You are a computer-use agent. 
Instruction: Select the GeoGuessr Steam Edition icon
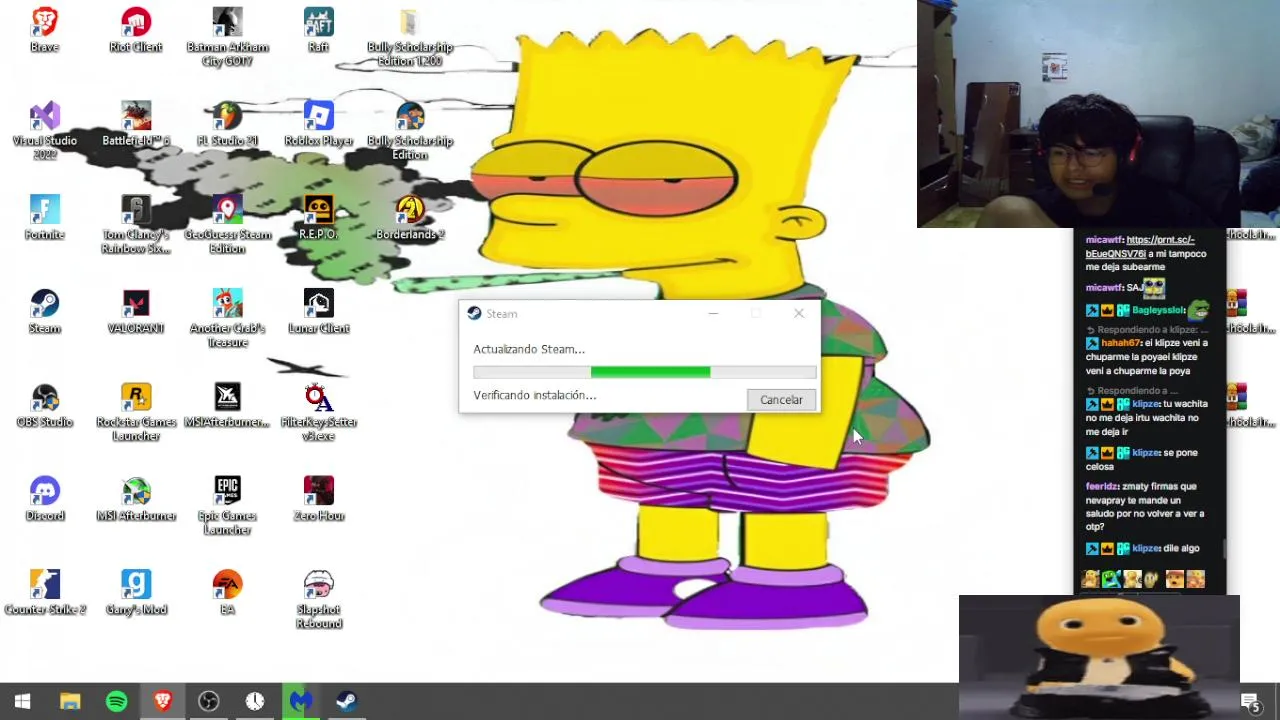pyautogui.click(x=227, y=225)
